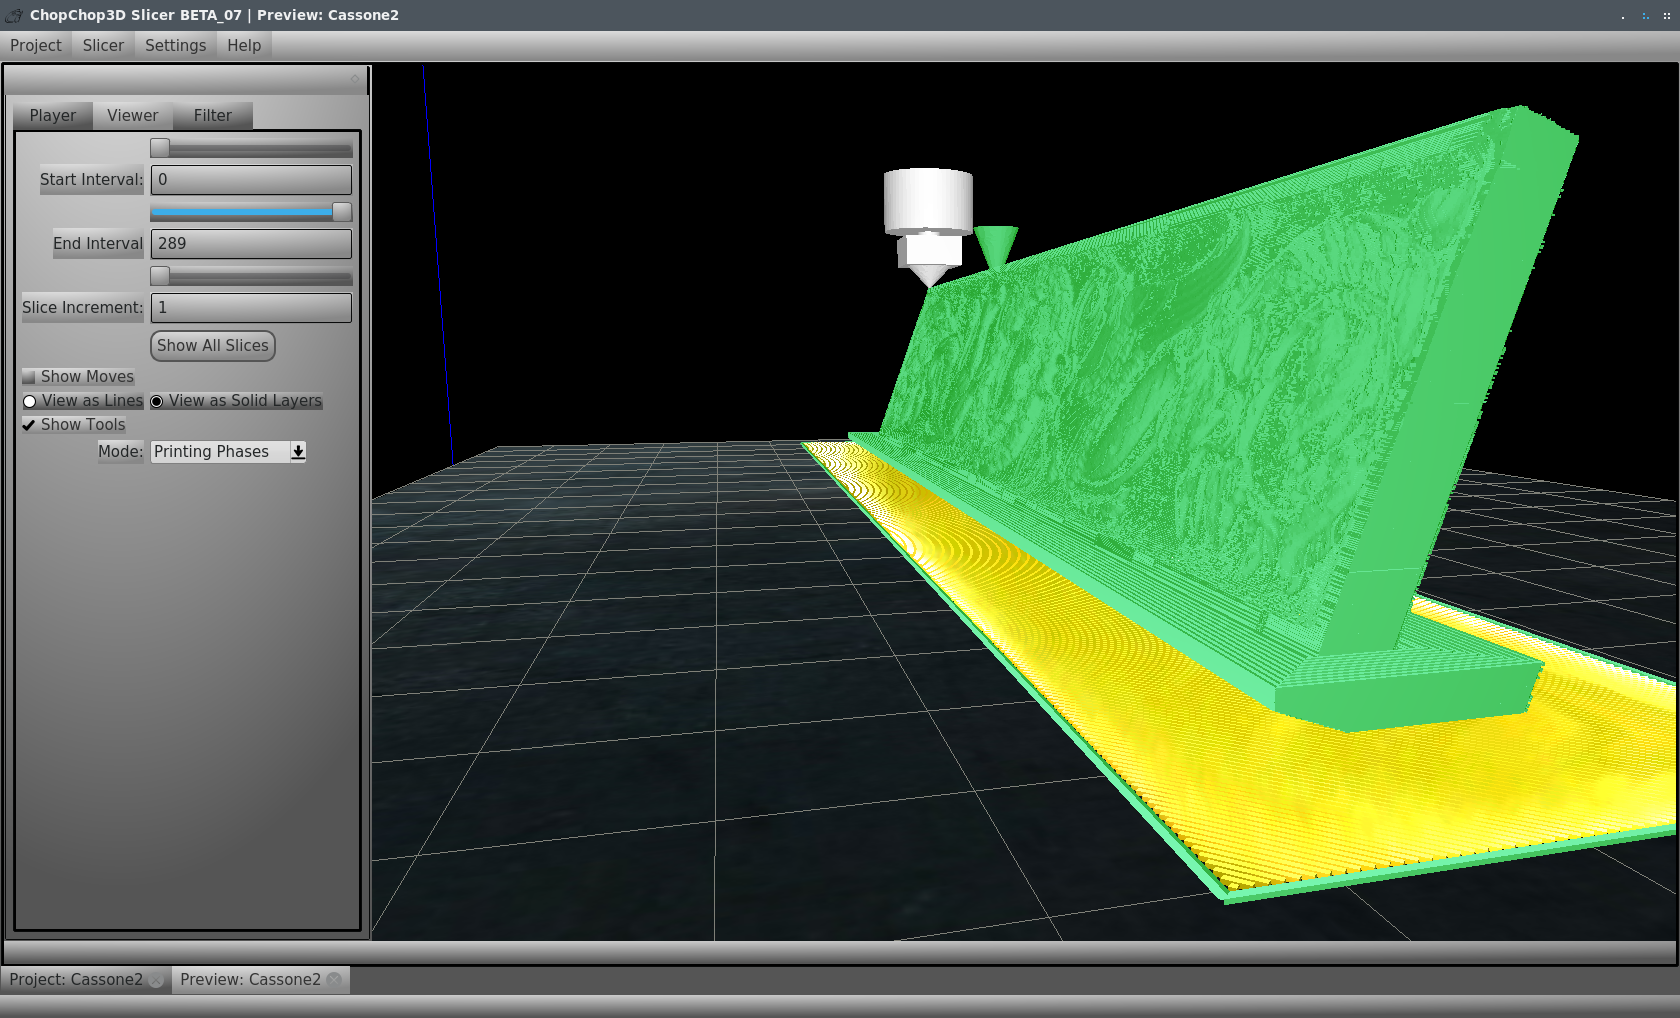Screen dimensions: 1680x1018
Task: Click the Slice Increment: label
Action: click(83, 308)
